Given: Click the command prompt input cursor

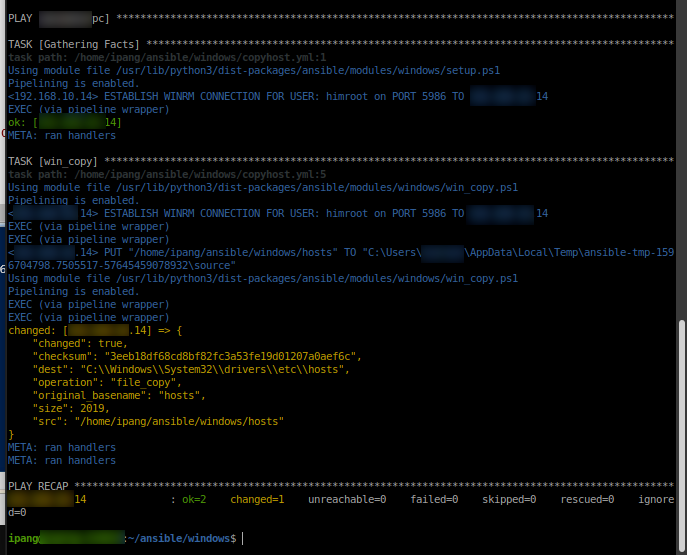Looking at the screenshot, I should pyautogui.click(x=243, y=539).
